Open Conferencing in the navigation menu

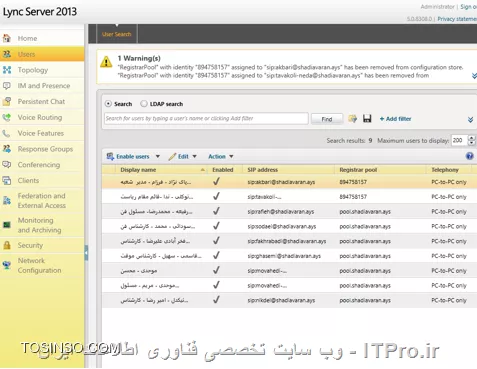pyautogui.click(x=39, y=165)
